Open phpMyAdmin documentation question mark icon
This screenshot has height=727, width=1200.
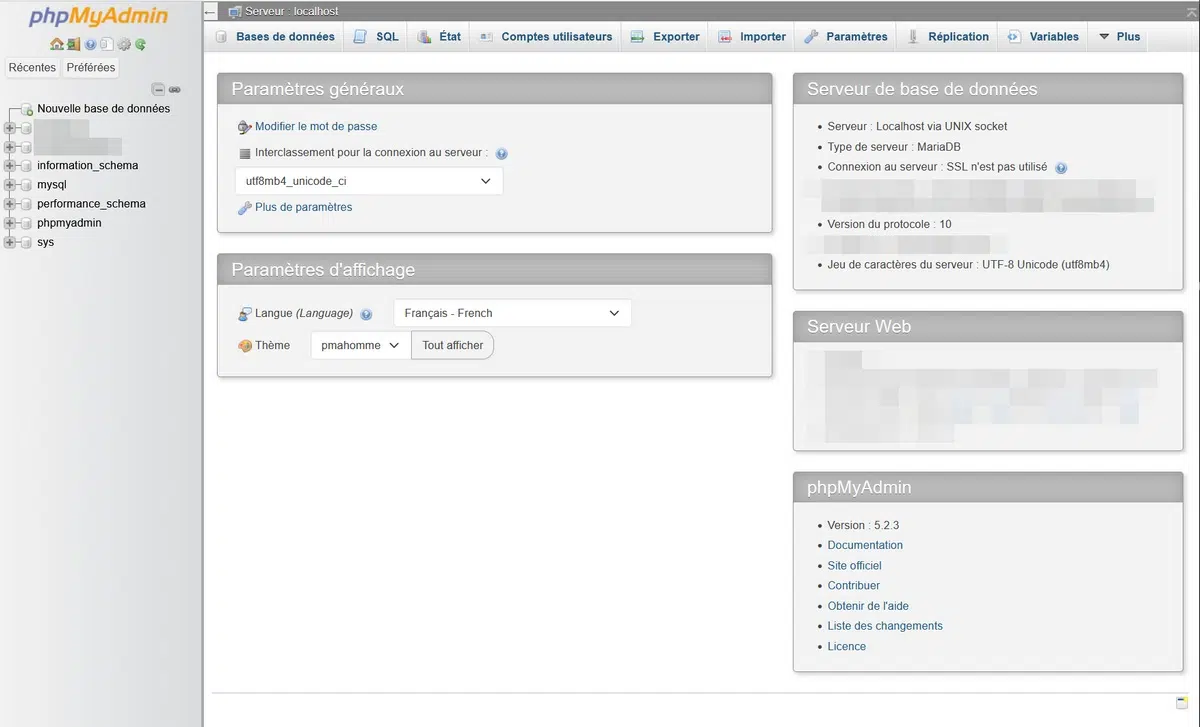[x=89, y=44]
